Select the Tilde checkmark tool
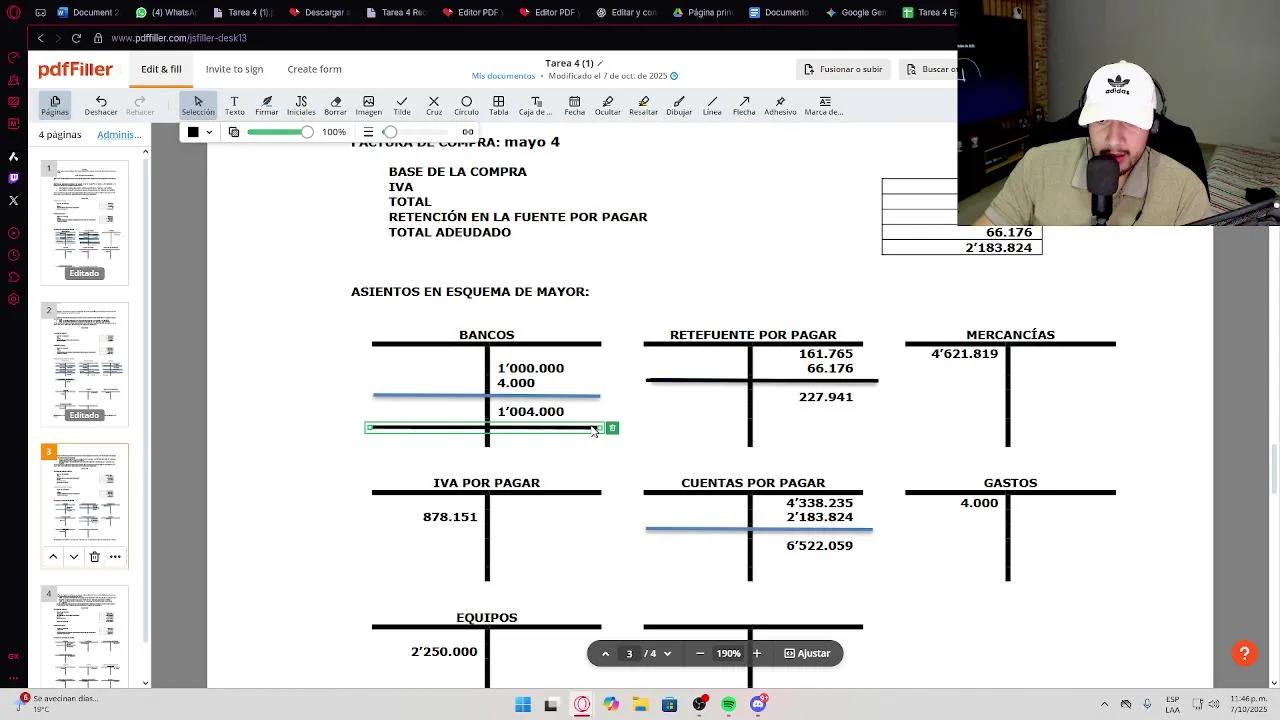The image size is (1280, 720). pos(401,105)
